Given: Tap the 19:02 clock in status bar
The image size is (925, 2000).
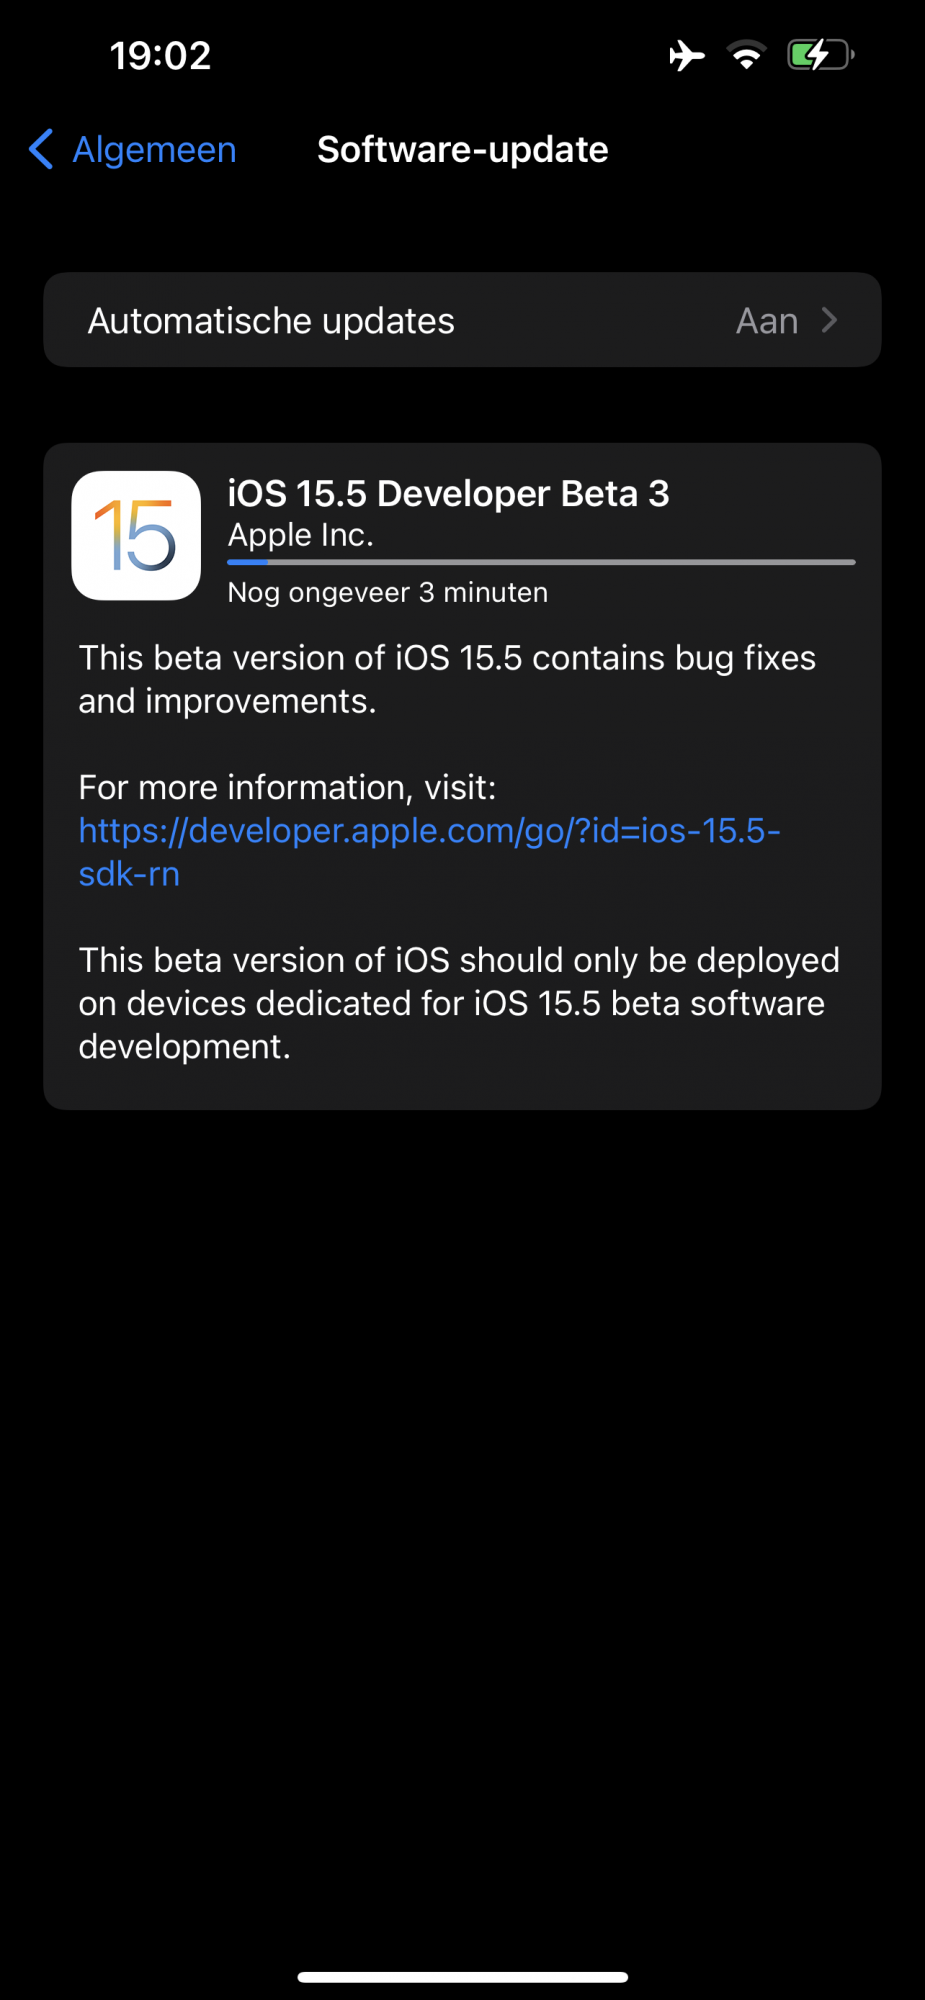Looking at the screenshot, I should [x=160, y=56].
